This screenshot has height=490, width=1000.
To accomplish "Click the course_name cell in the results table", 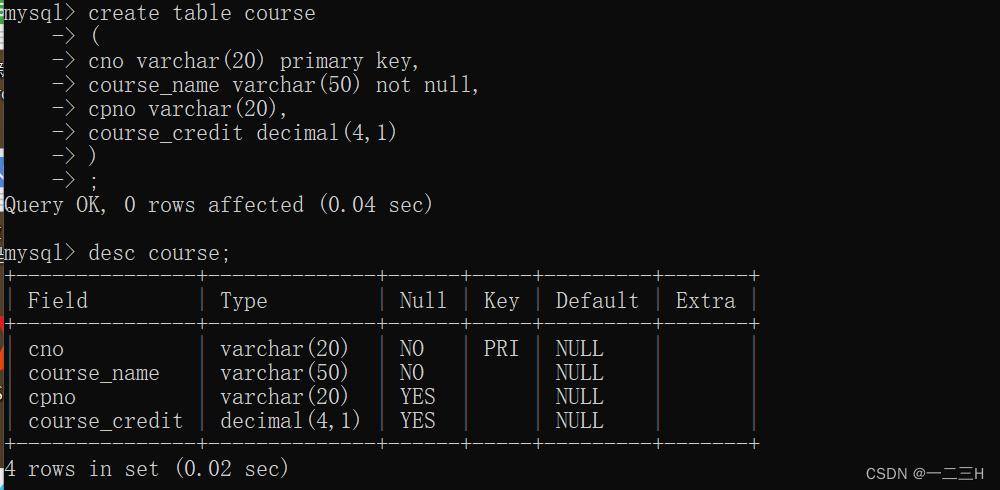I will [94, 373].
